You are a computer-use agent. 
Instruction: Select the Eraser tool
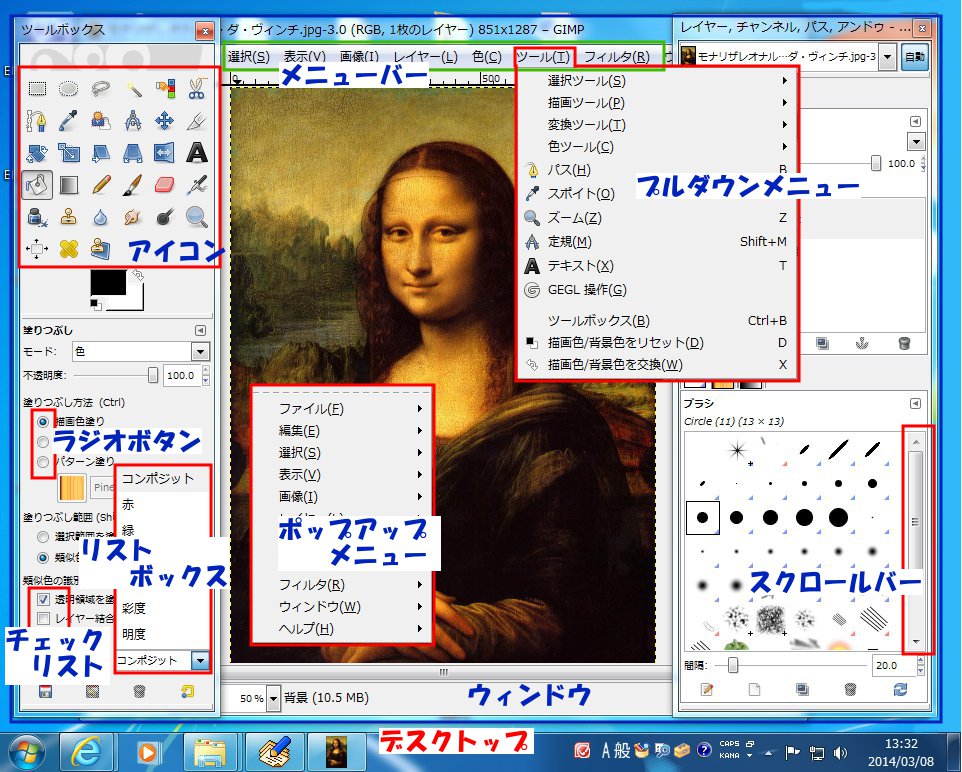[164, 185]
